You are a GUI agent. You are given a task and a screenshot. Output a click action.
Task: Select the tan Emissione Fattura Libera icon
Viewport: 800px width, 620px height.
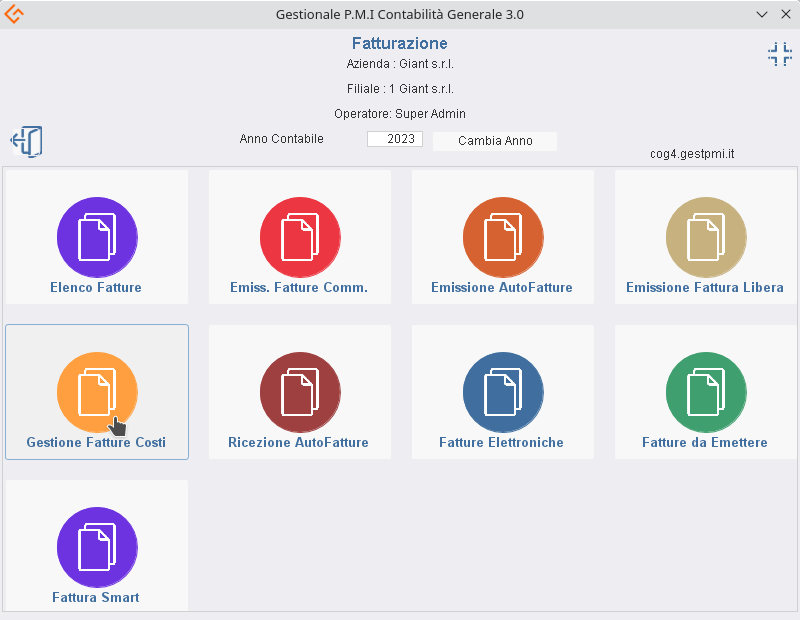[x=705, y=237]
